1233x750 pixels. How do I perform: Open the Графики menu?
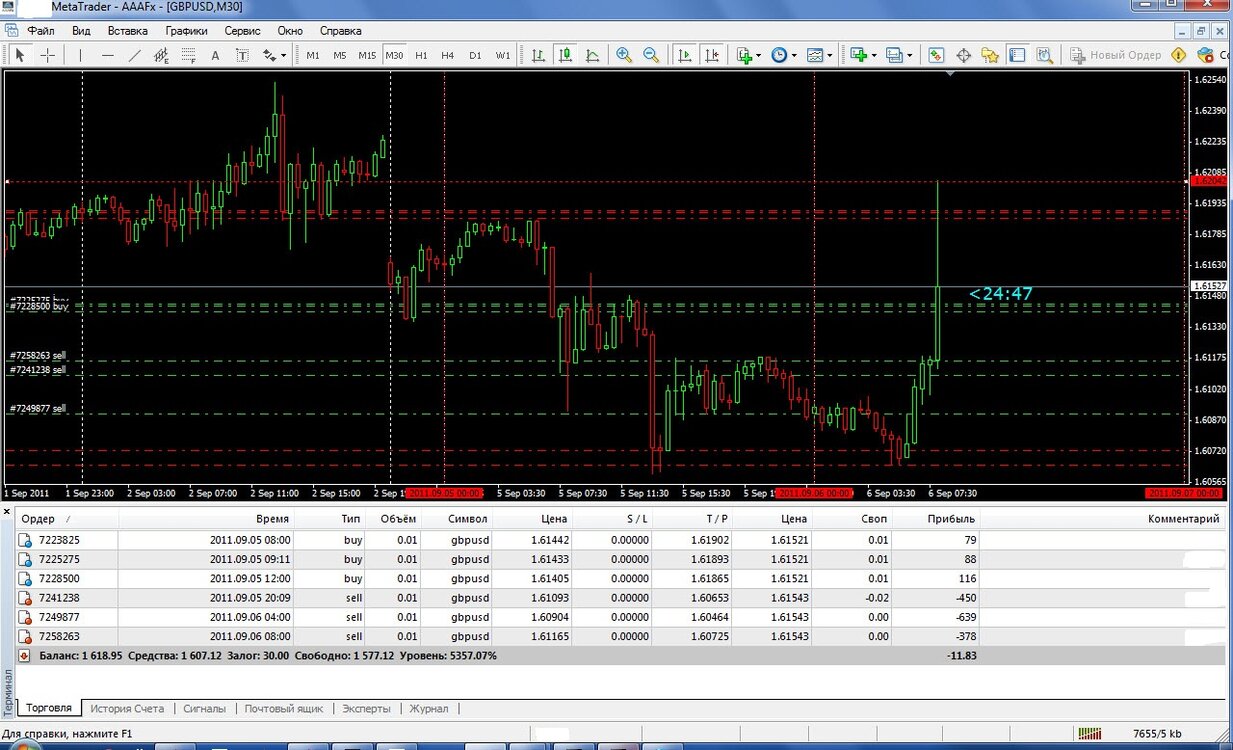point(186,31)
